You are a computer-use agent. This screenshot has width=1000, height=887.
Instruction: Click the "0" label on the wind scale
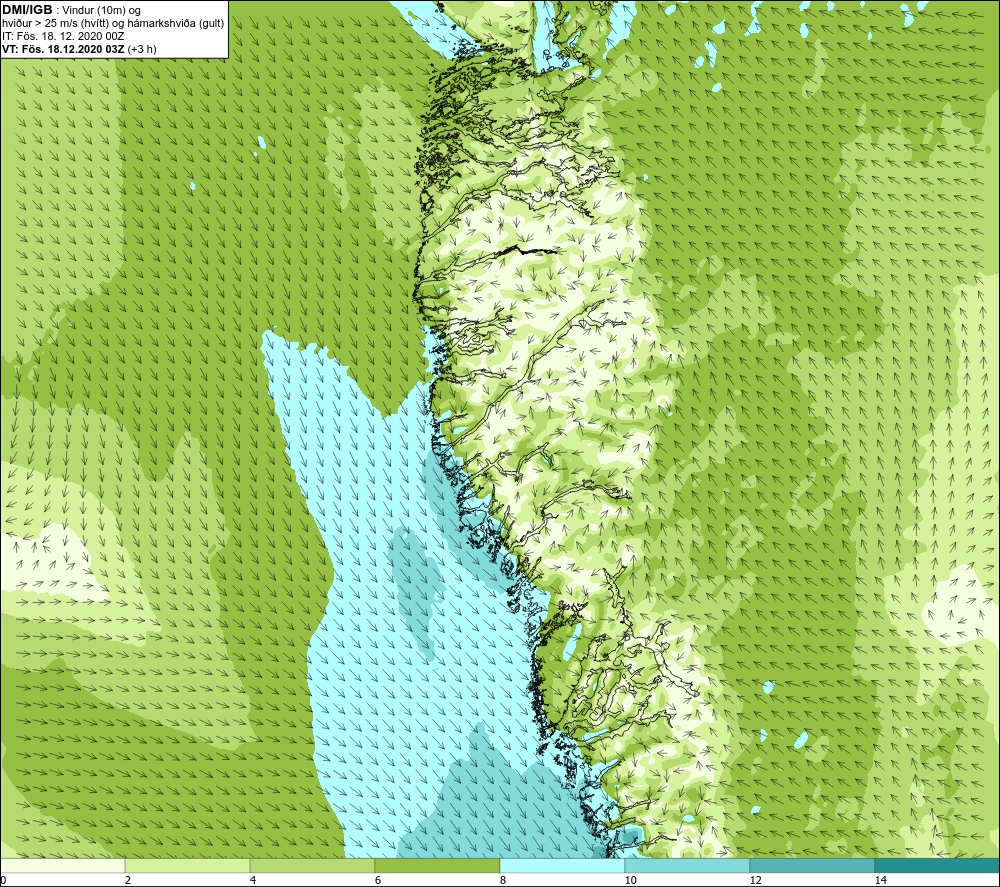[3, 880]
